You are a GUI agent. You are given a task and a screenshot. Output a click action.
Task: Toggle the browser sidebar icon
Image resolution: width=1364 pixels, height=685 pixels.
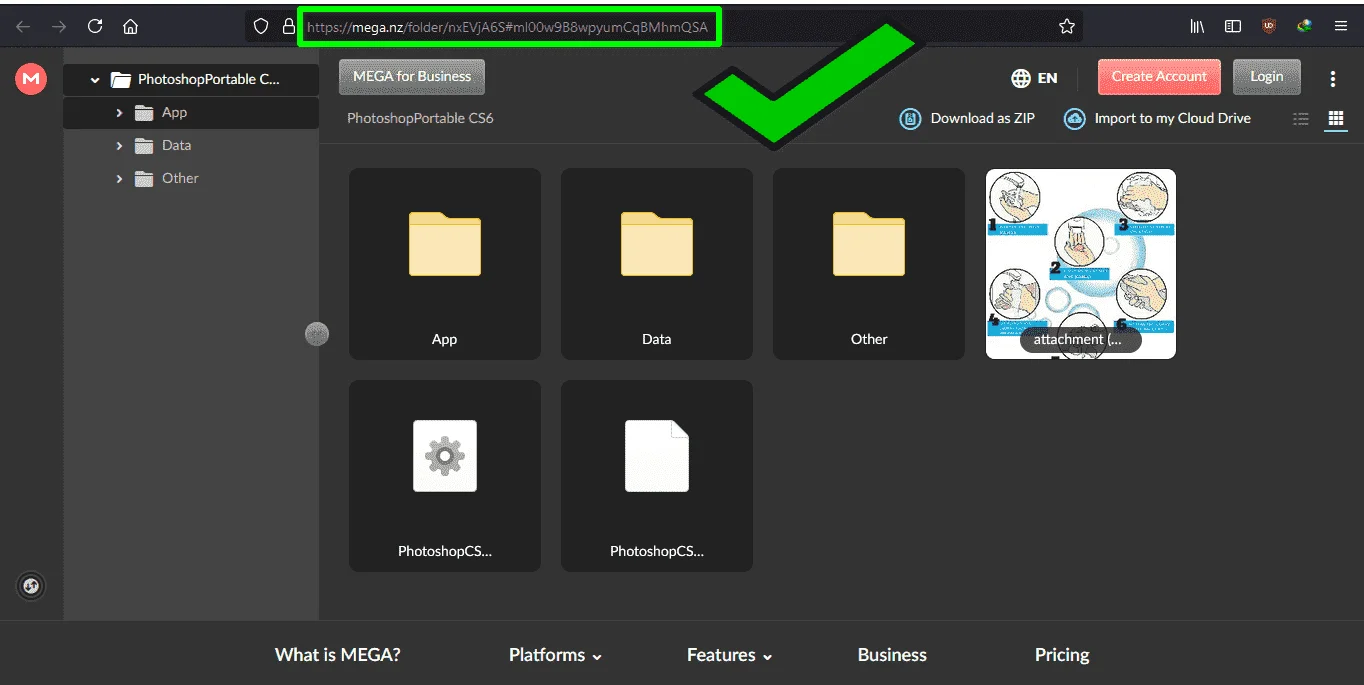click(1233, 27)
